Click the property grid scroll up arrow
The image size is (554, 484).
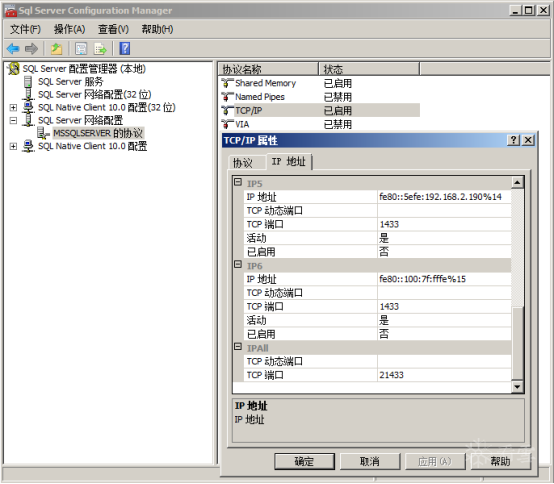pos(517,183)
